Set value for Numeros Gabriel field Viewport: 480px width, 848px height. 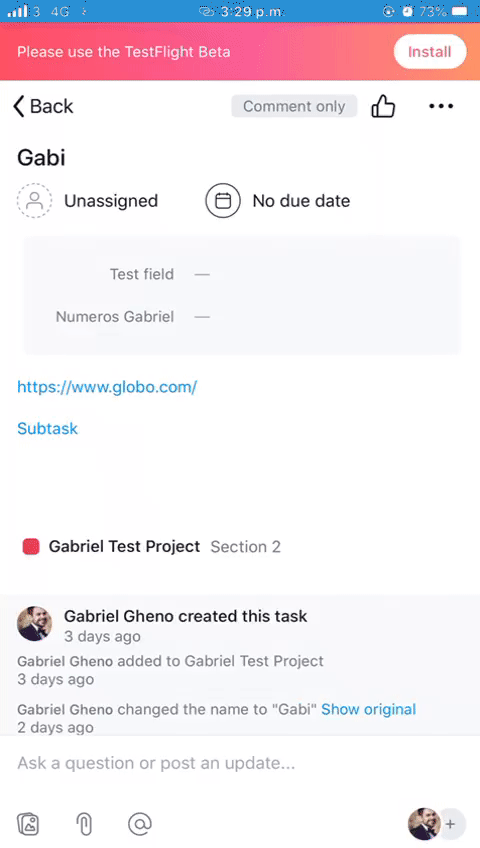[x=241, y=316]
